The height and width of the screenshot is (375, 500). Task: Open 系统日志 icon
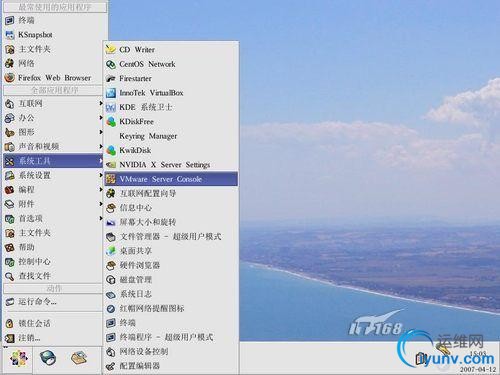(111, 294)
